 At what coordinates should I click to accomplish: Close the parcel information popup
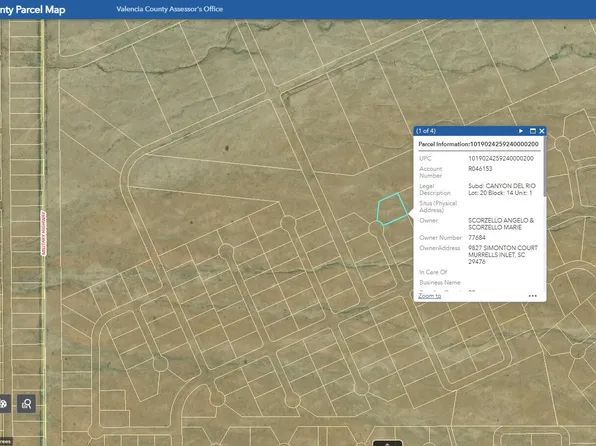(x=542, y=131)
